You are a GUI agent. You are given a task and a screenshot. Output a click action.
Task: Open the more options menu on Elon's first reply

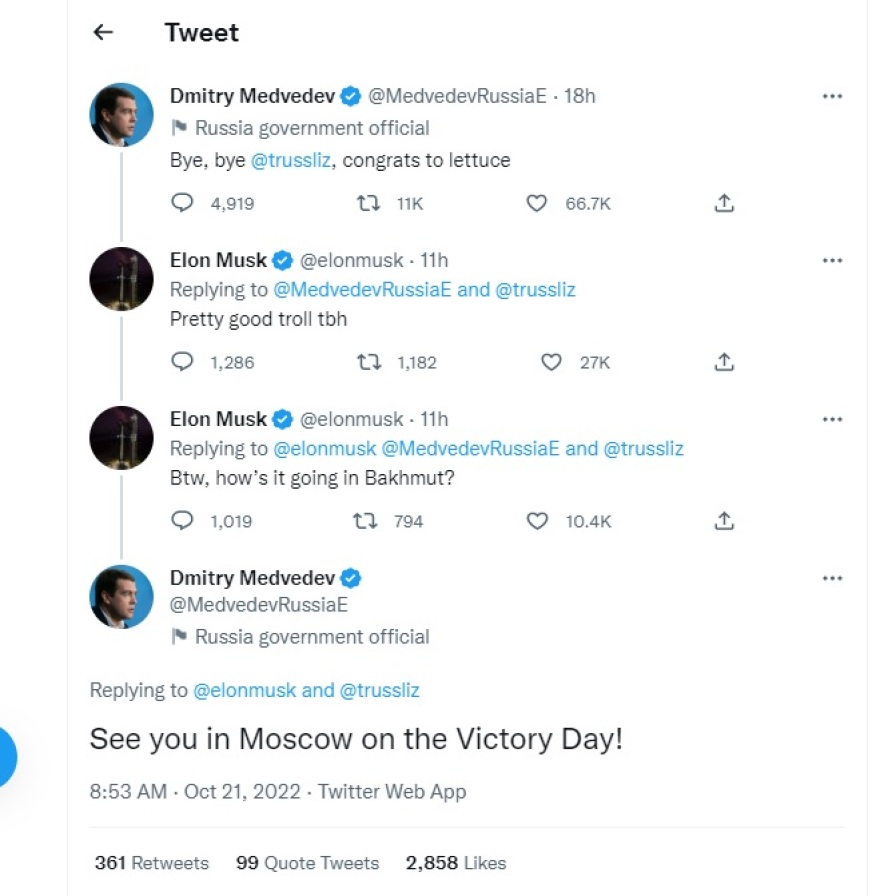(x=832, y=260)
